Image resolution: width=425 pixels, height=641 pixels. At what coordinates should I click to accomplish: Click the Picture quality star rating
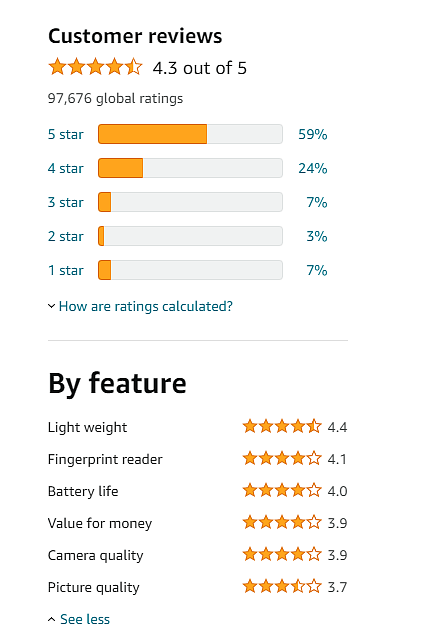(x=282, y=587)
